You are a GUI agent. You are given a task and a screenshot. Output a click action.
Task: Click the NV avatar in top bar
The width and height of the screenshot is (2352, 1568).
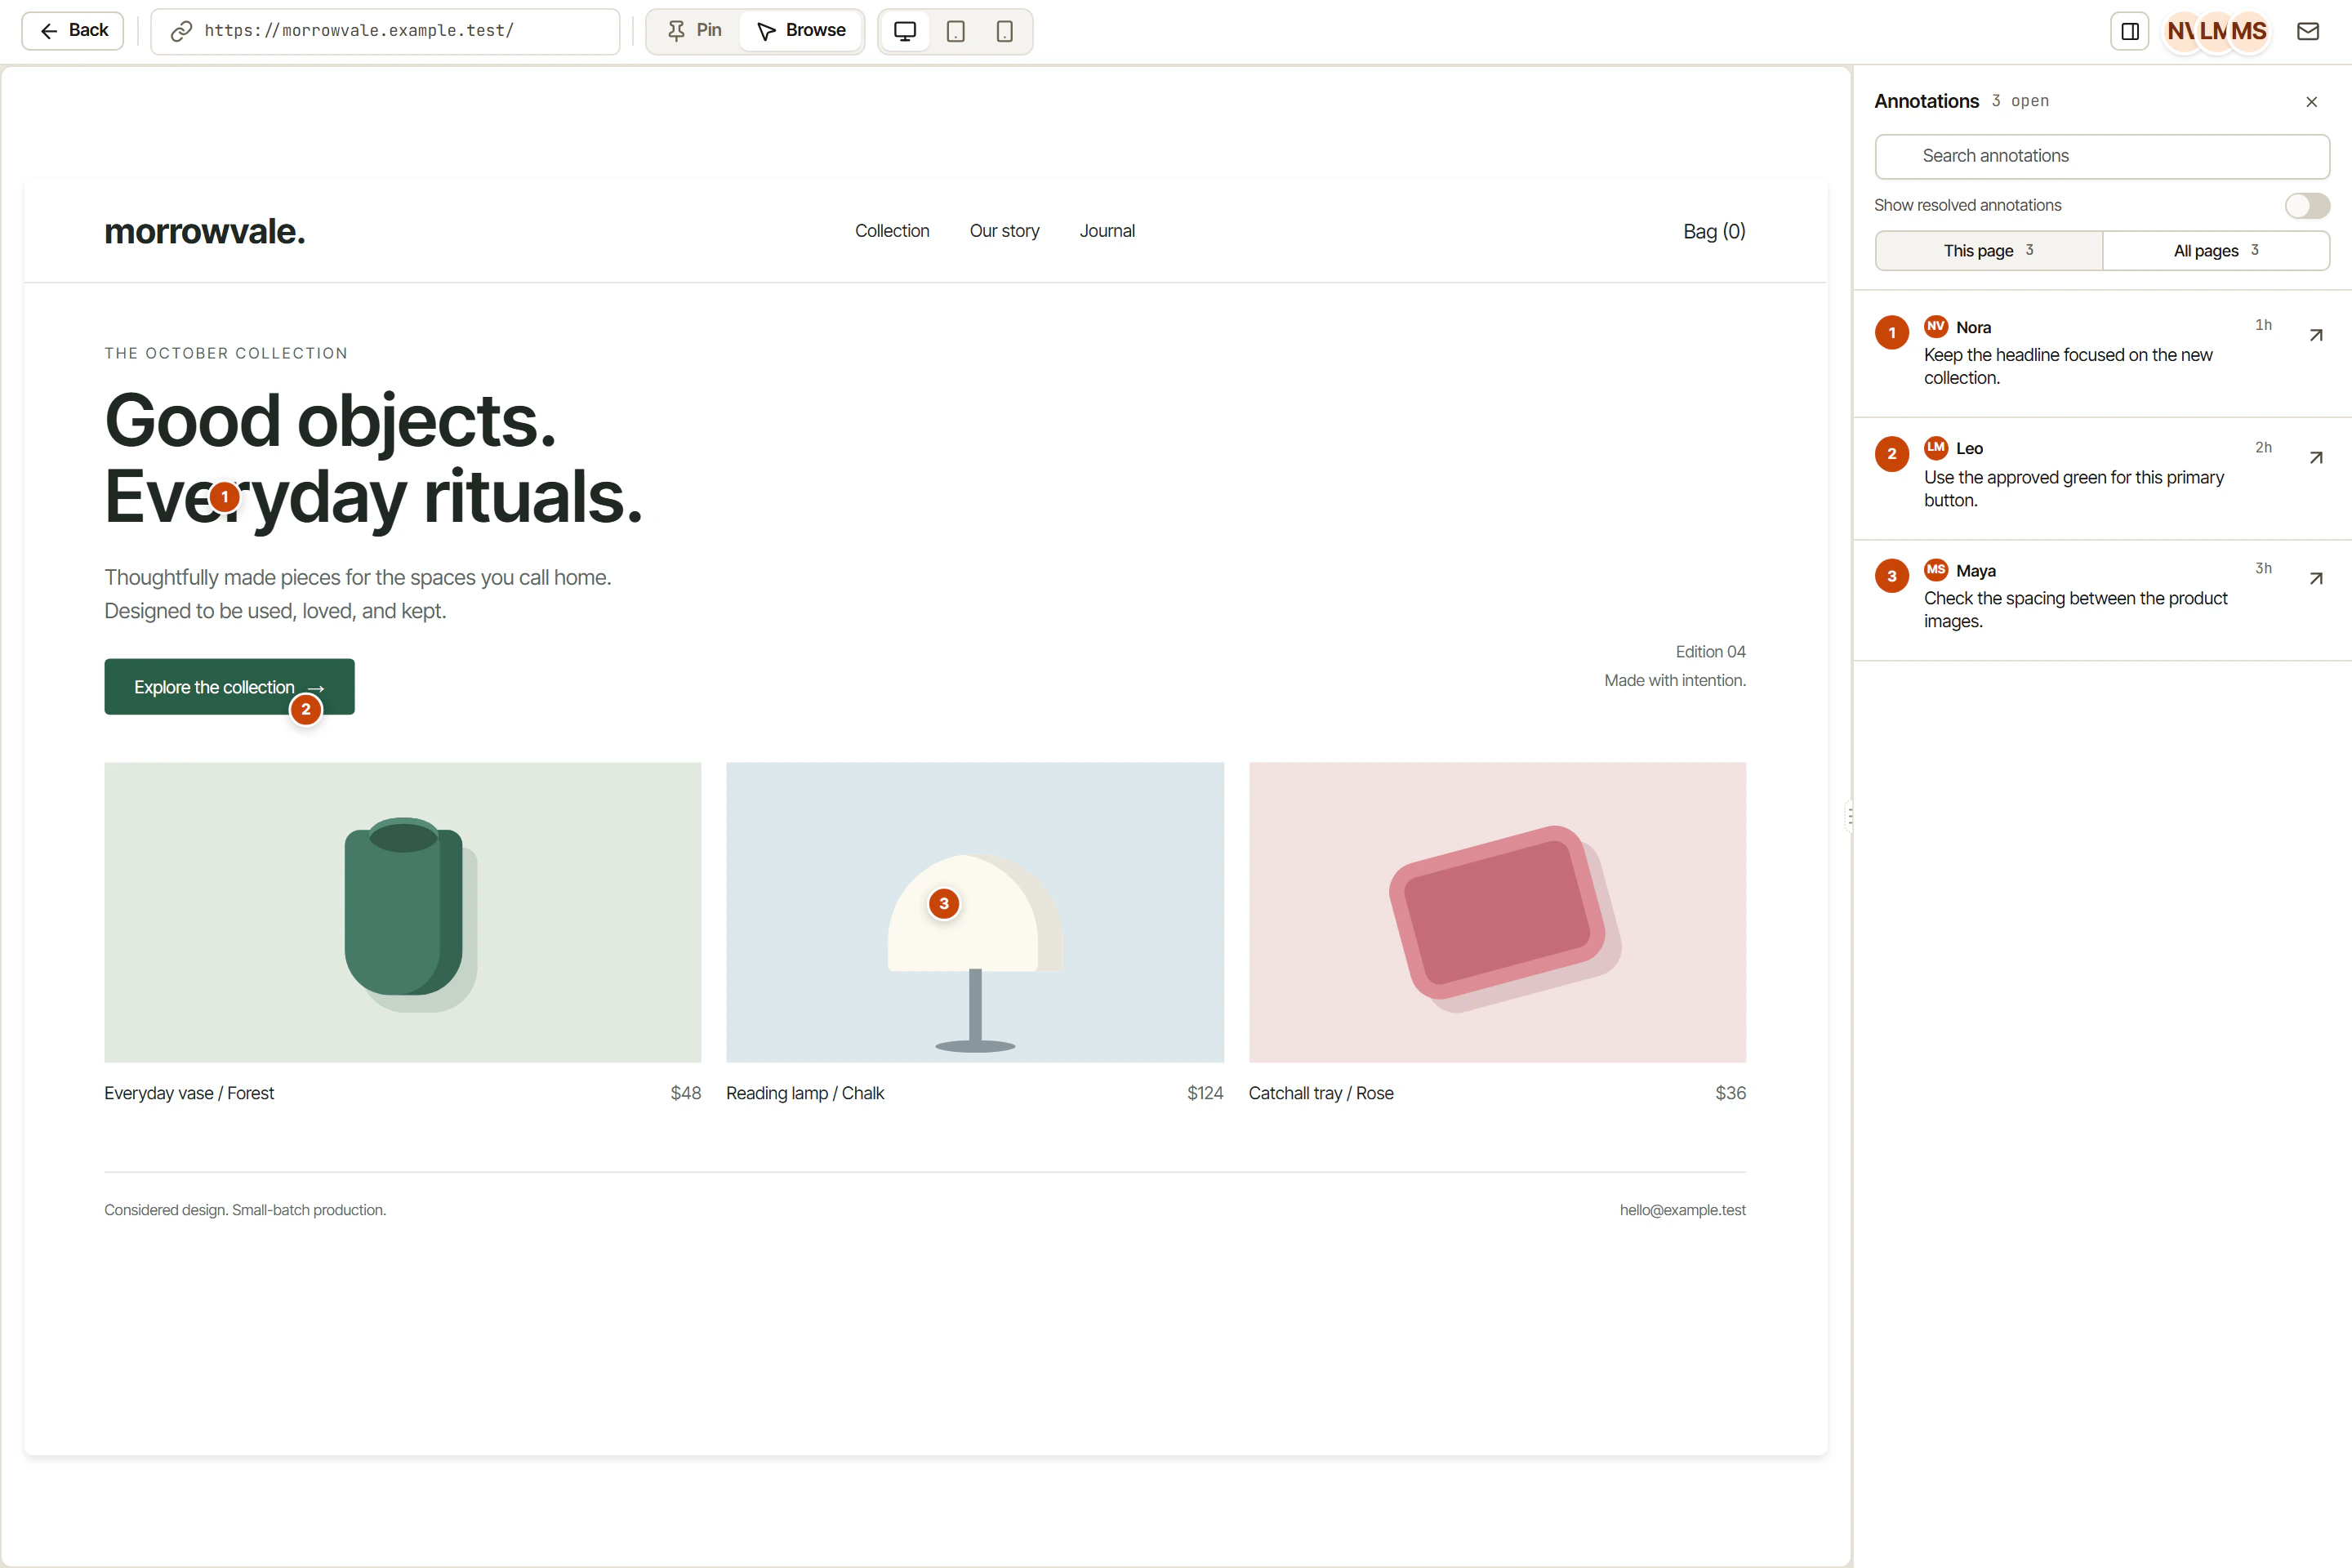click(x=2182, y=31)
